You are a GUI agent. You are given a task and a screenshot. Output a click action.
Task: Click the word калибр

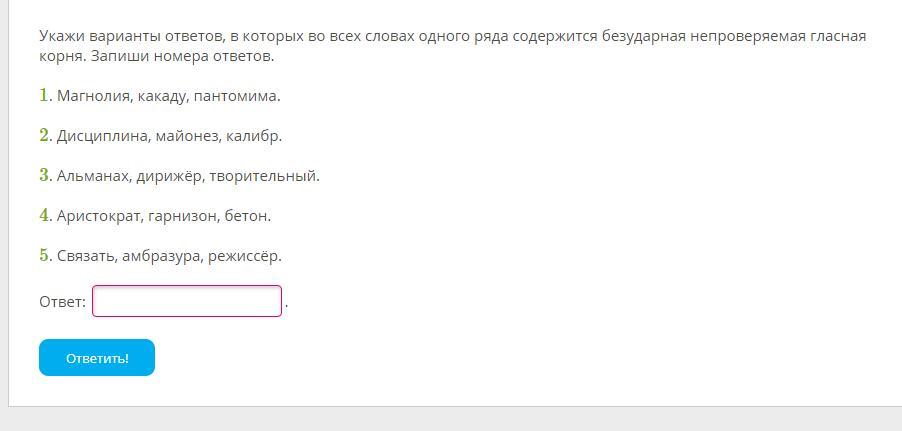[252, 136]
